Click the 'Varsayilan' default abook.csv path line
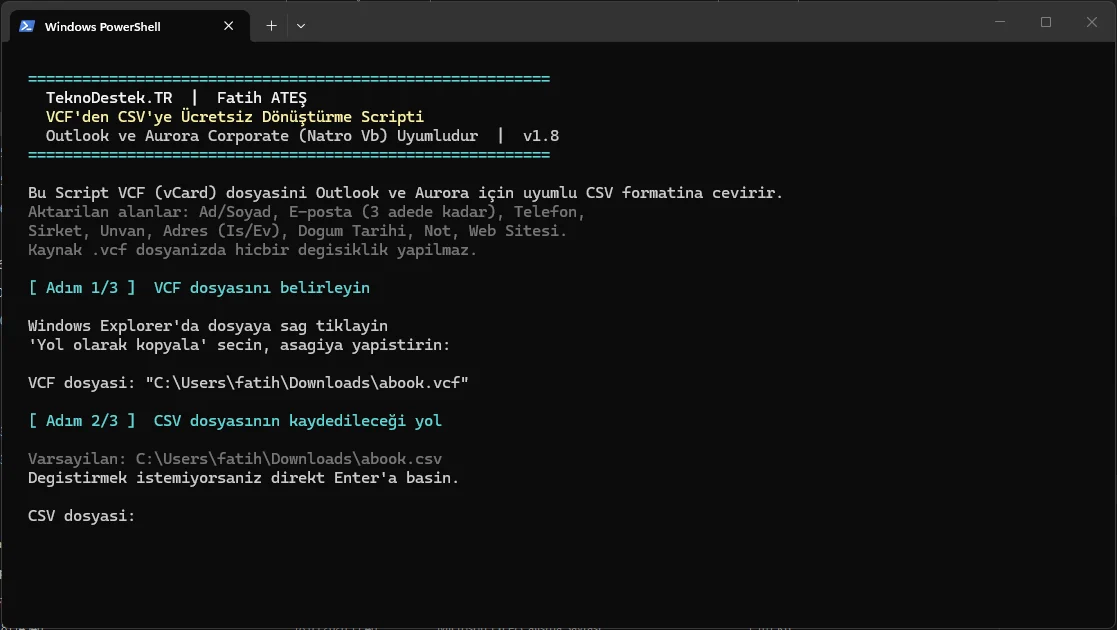 coord(234,459)
